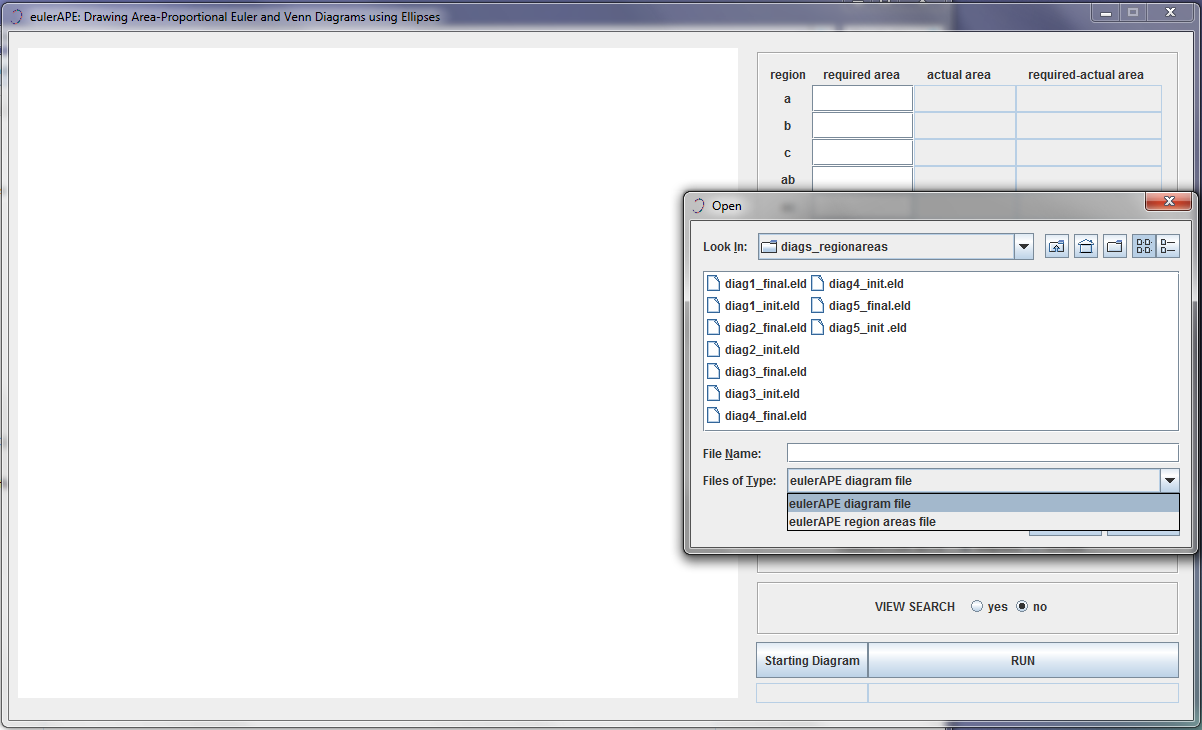Close the Open dialog window
The height and width of the screenshot is (730, 1202).
(1169, 202)
